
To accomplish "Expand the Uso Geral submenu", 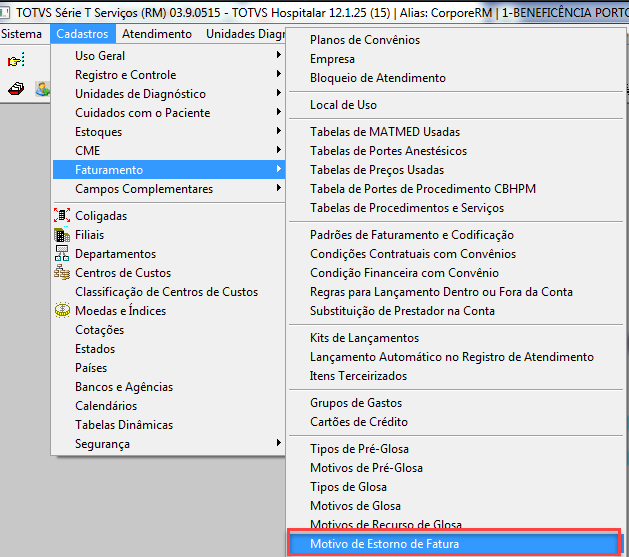I will coord(168,56).
